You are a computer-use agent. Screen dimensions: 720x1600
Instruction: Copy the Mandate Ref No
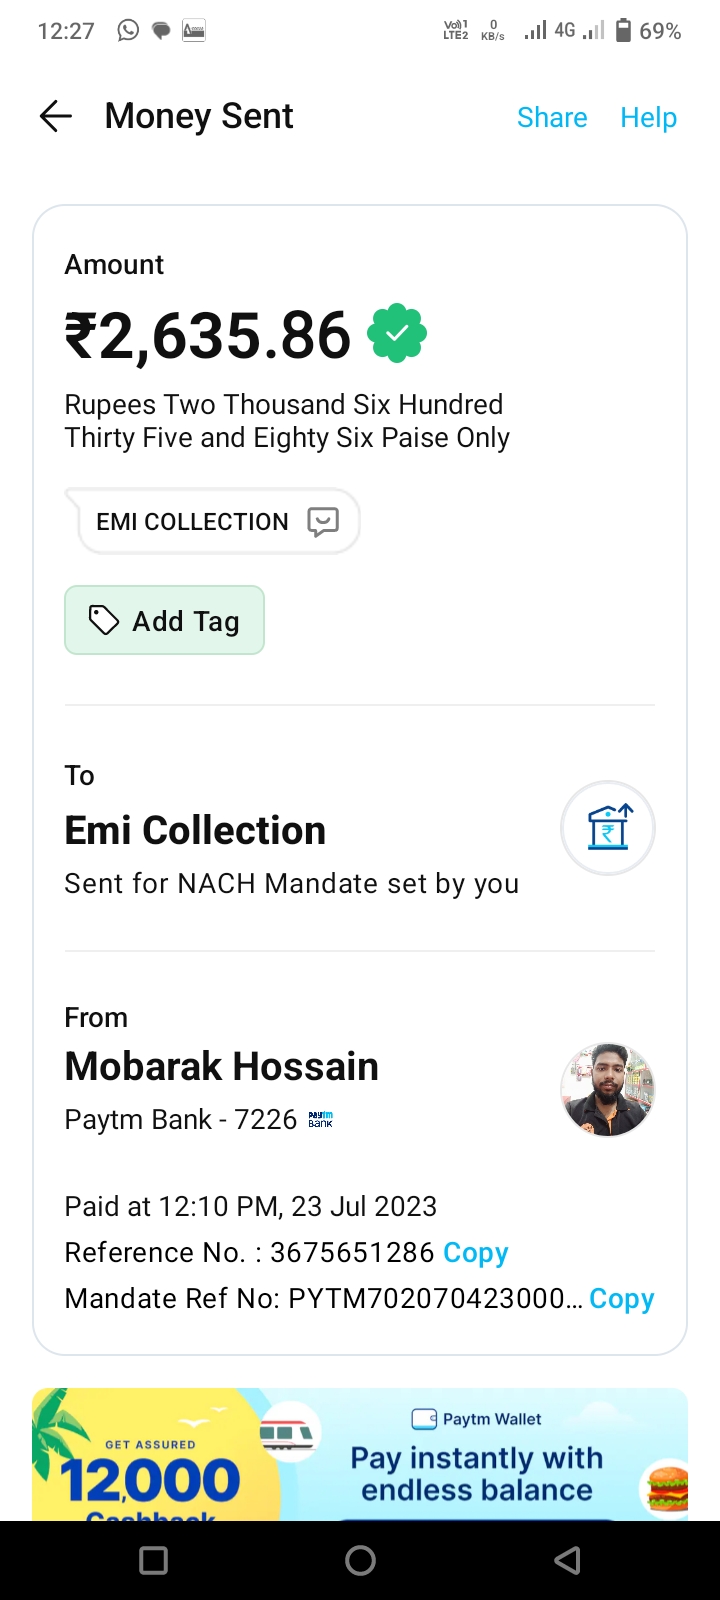tap(621, 1298)
